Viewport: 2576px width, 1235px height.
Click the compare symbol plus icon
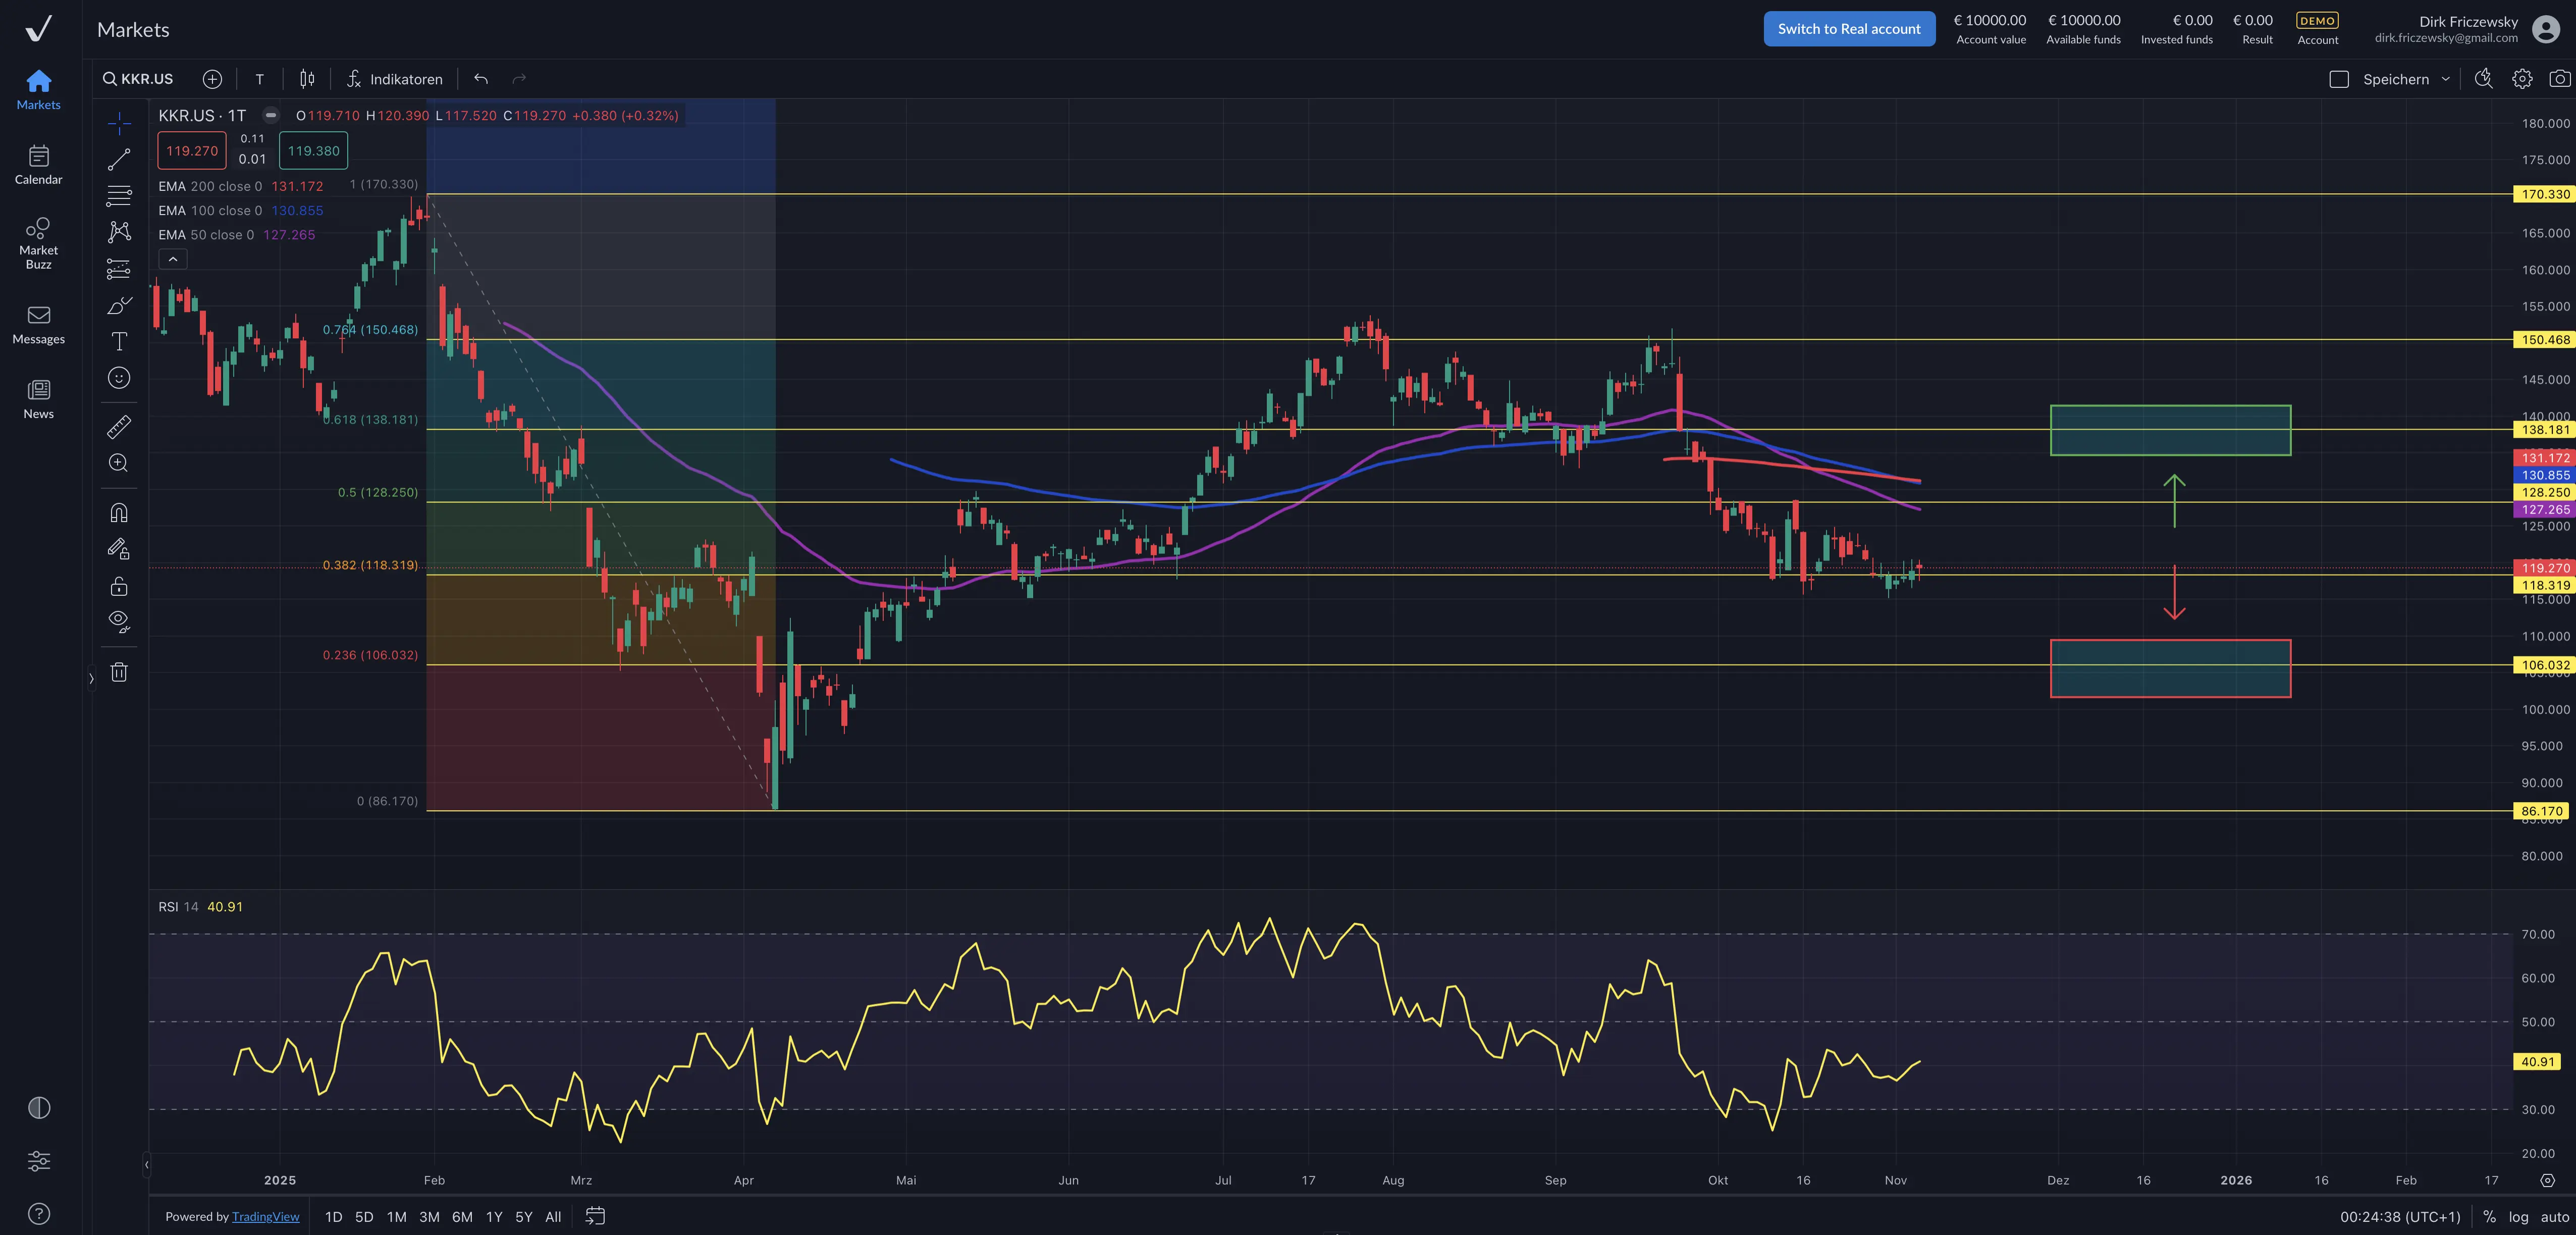(212, 79)
